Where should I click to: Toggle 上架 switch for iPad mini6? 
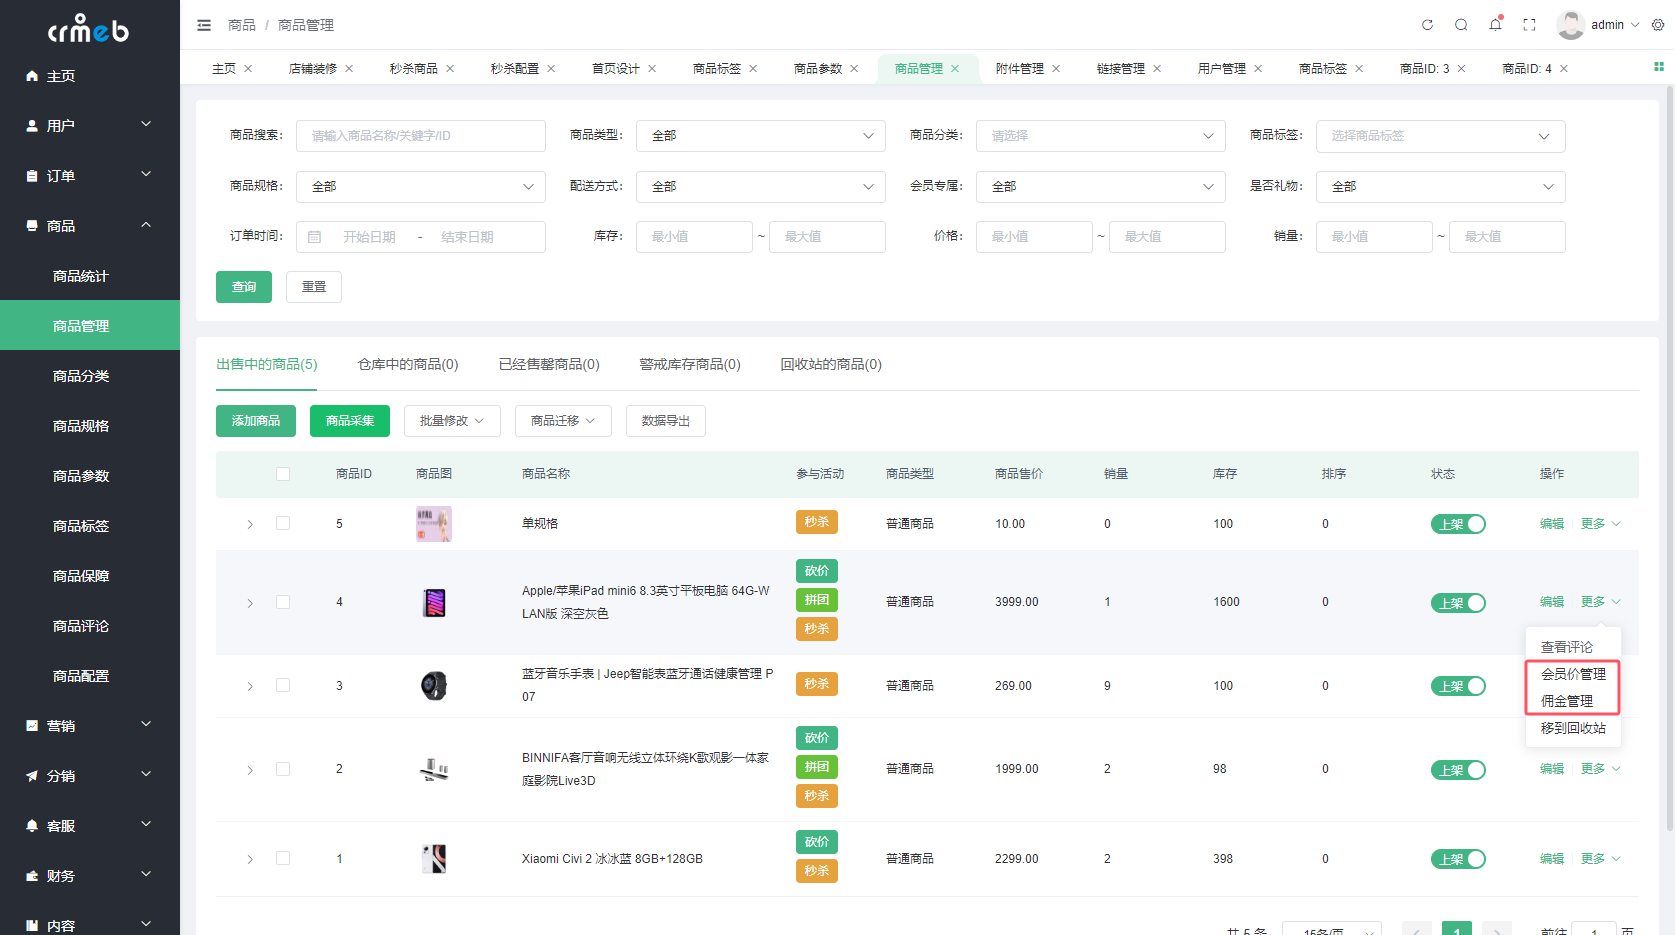(x=1458, y=603)
